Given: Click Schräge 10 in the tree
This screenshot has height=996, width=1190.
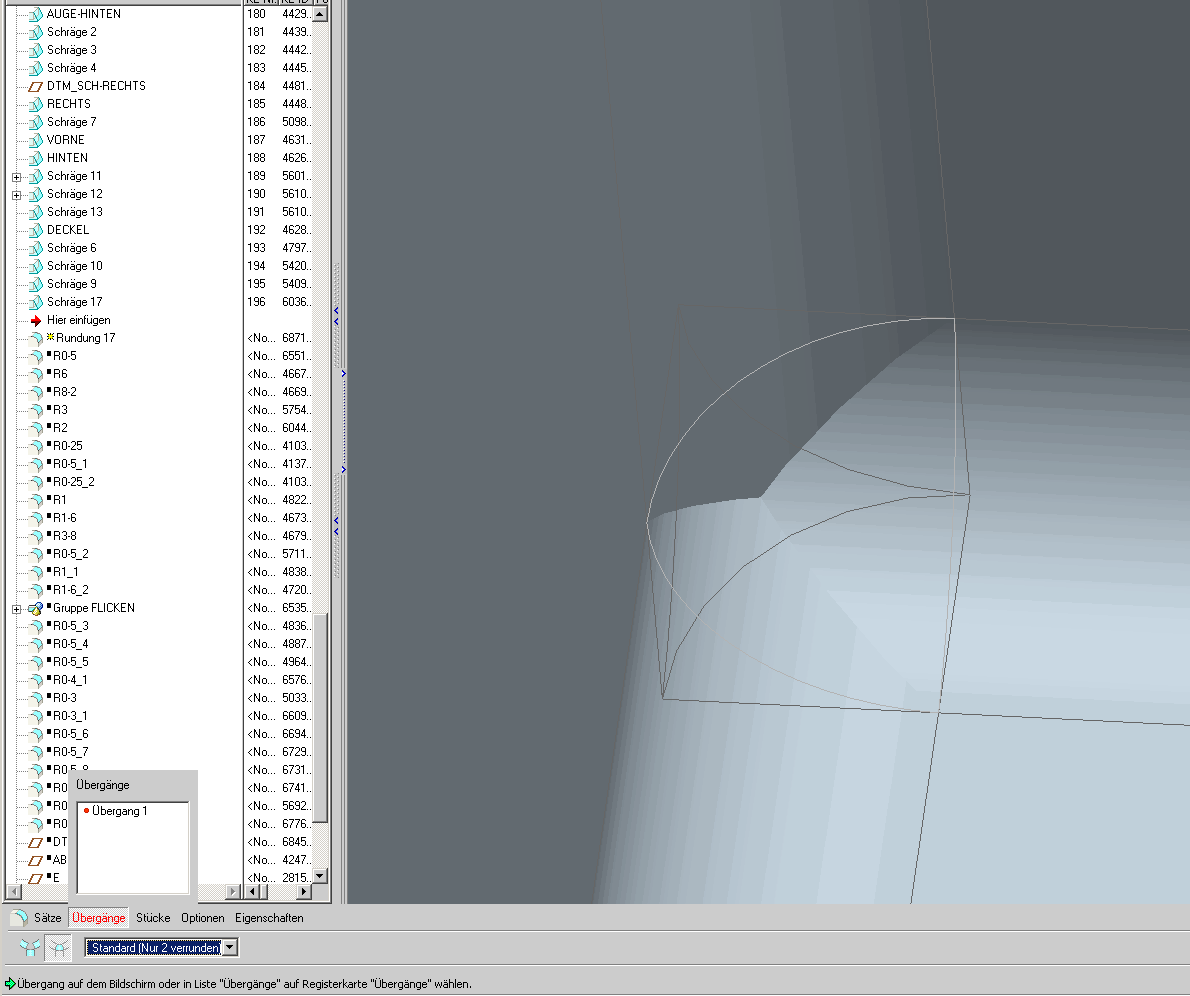Looking at the screenshot, I should [75, 266].
